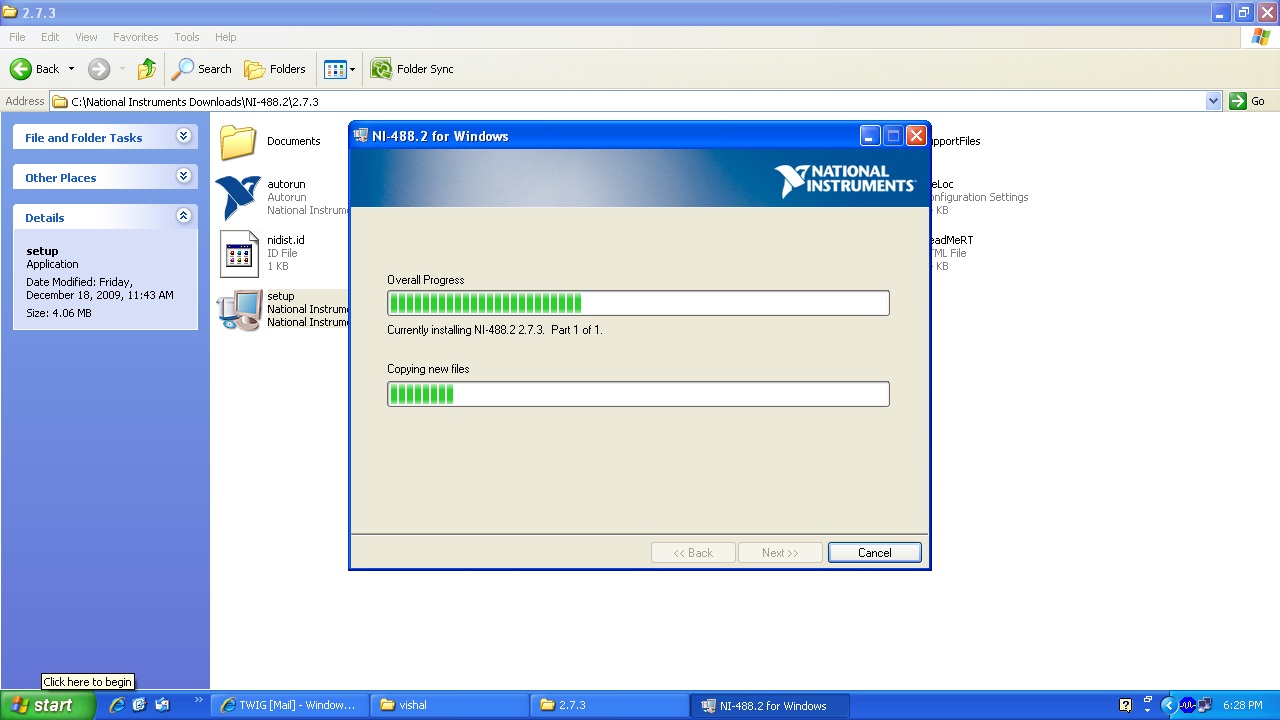
Task: Click the language bar help question-mark icon
Action: (1125, 705)
